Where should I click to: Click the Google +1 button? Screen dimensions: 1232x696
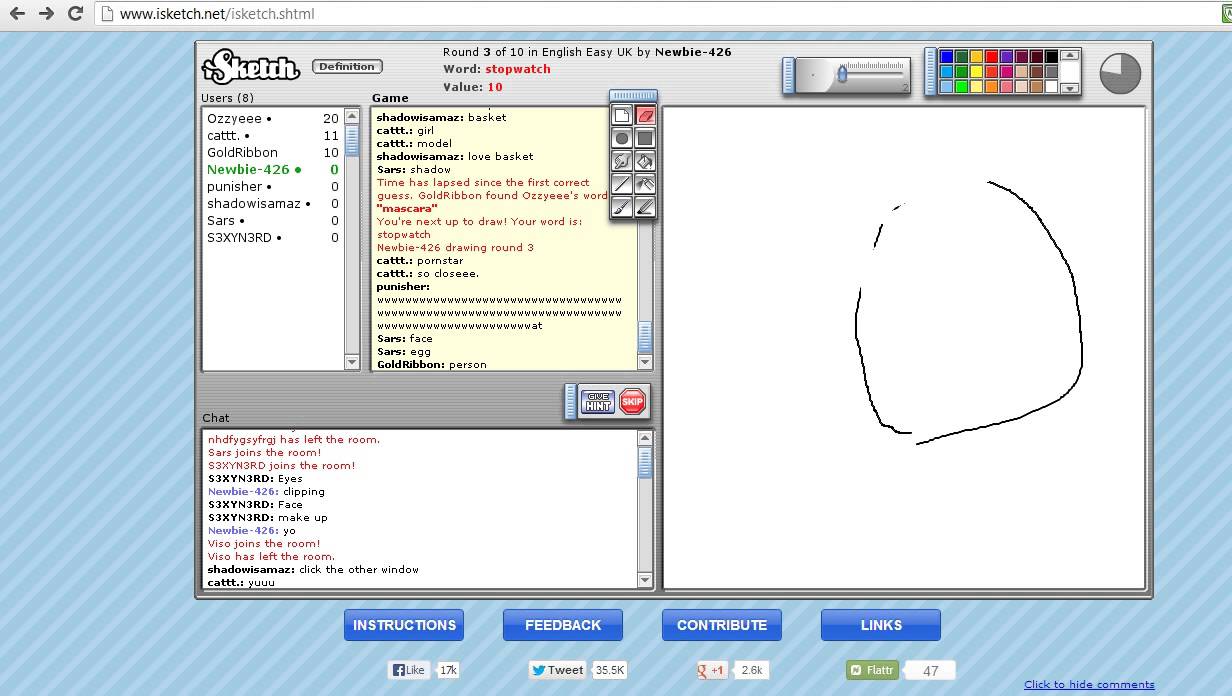712,670
